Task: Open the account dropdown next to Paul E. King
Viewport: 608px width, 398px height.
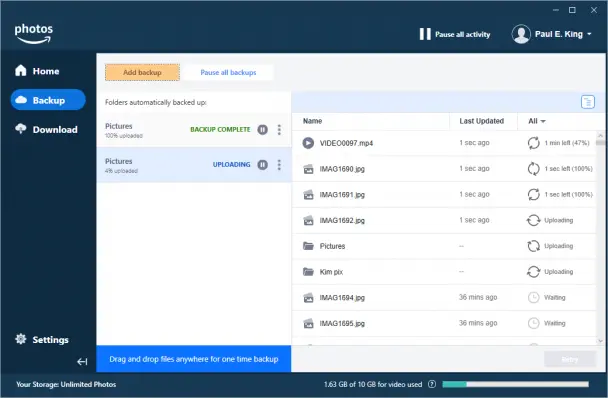Action: (x=589, y=34)
